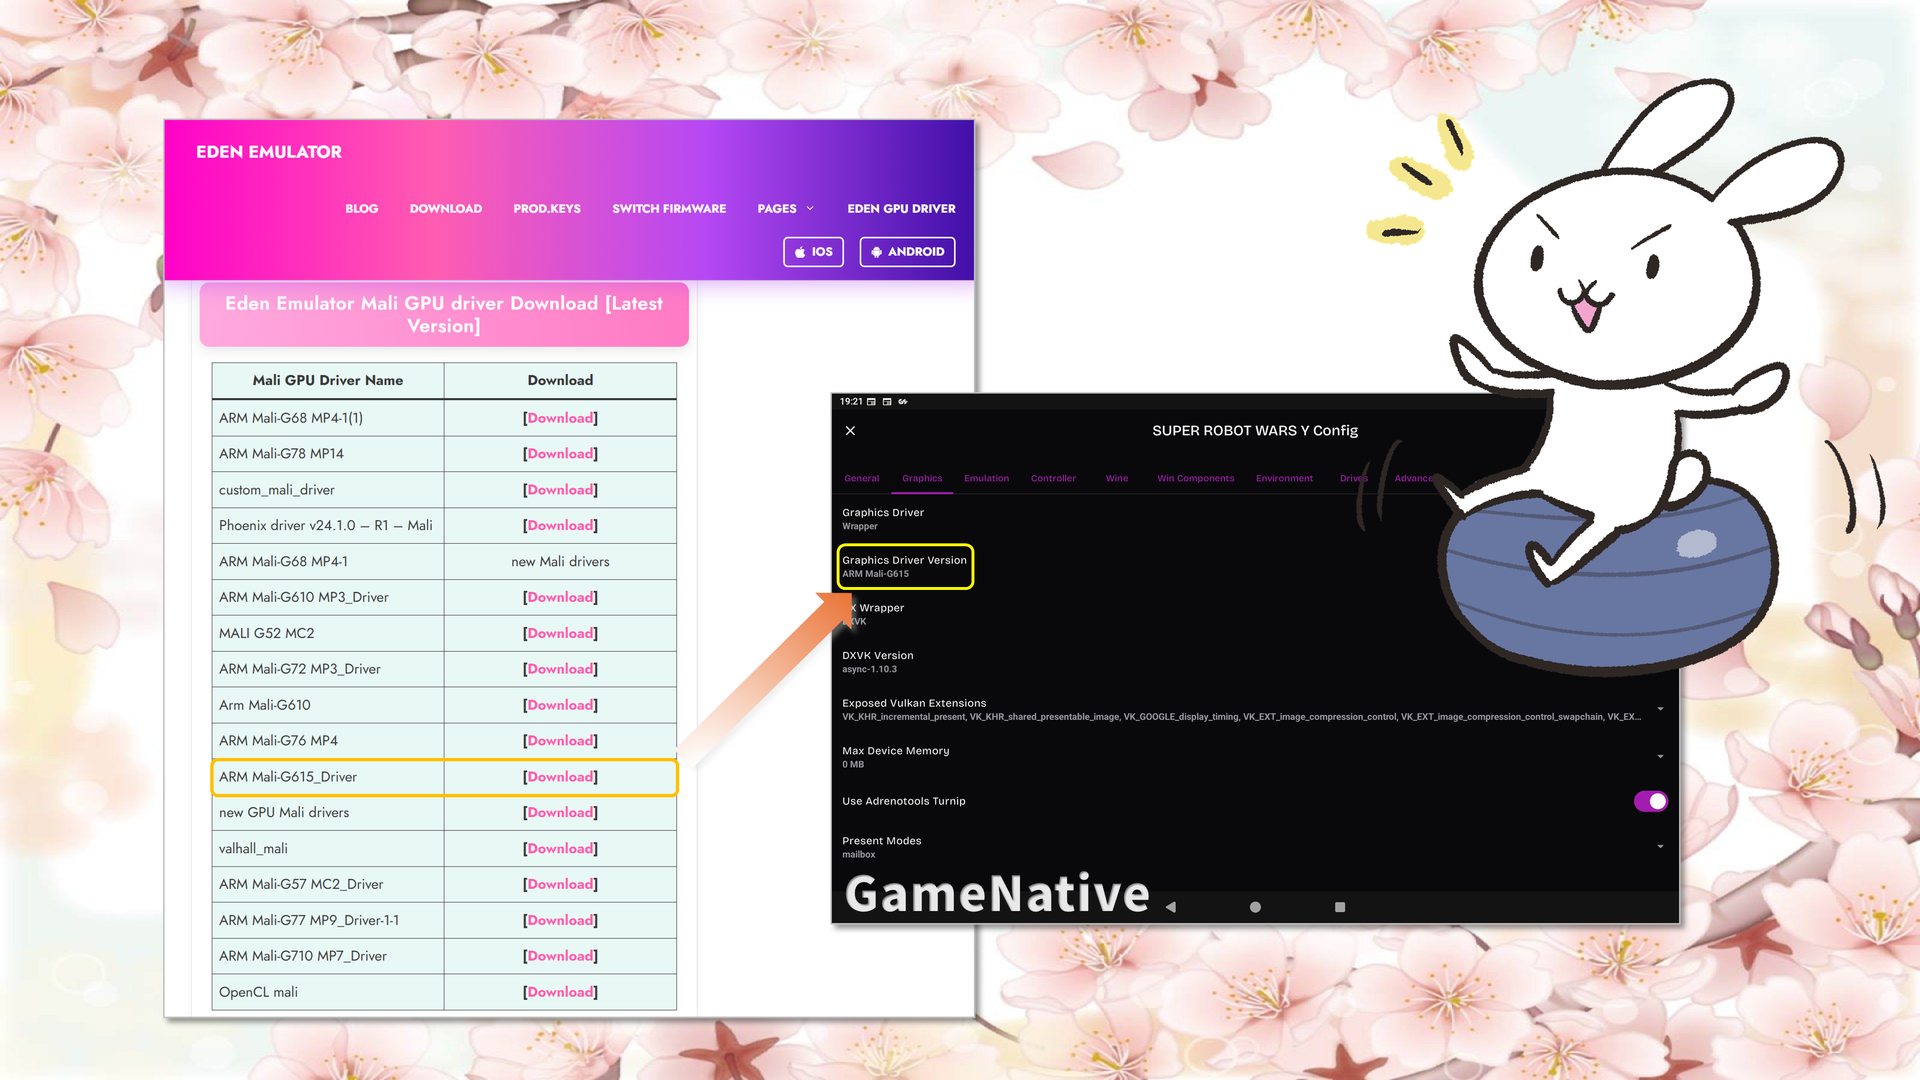Switch to the Win Components tab

pos(1195,478)
